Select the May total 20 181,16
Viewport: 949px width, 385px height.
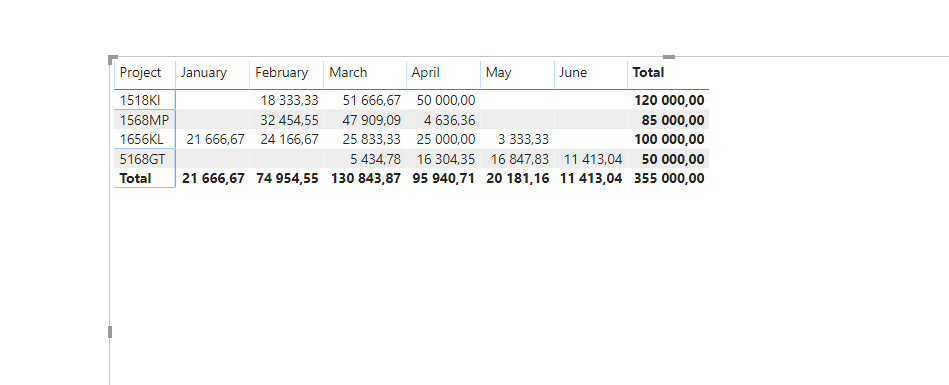click(x=517, y=179)
